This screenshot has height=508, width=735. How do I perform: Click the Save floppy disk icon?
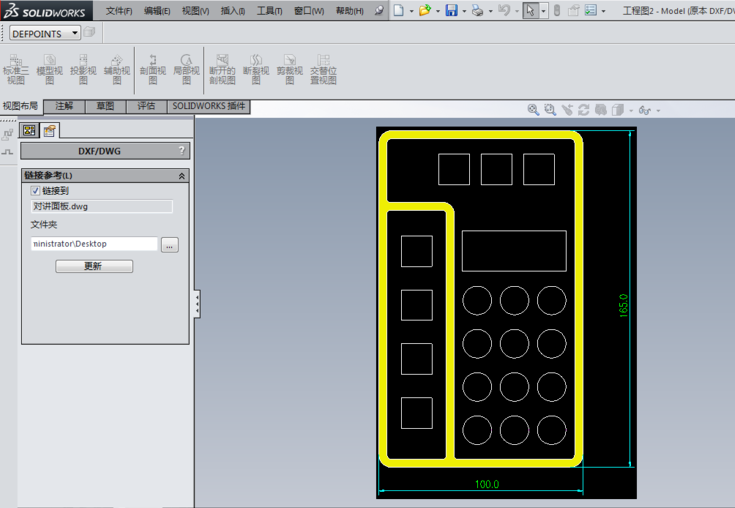click(451, 11)
